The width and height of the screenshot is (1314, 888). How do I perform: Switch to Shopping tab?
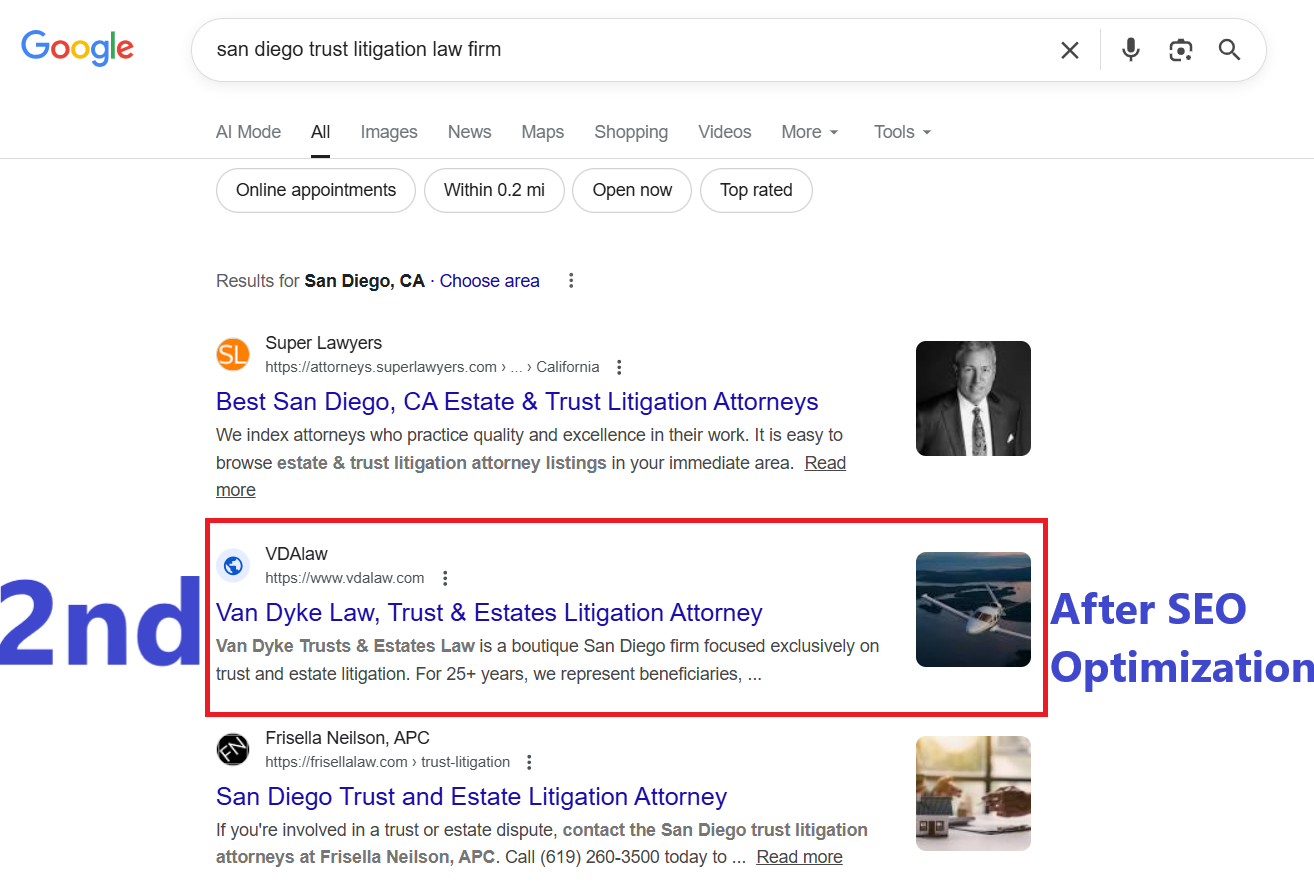pos(631,132)
